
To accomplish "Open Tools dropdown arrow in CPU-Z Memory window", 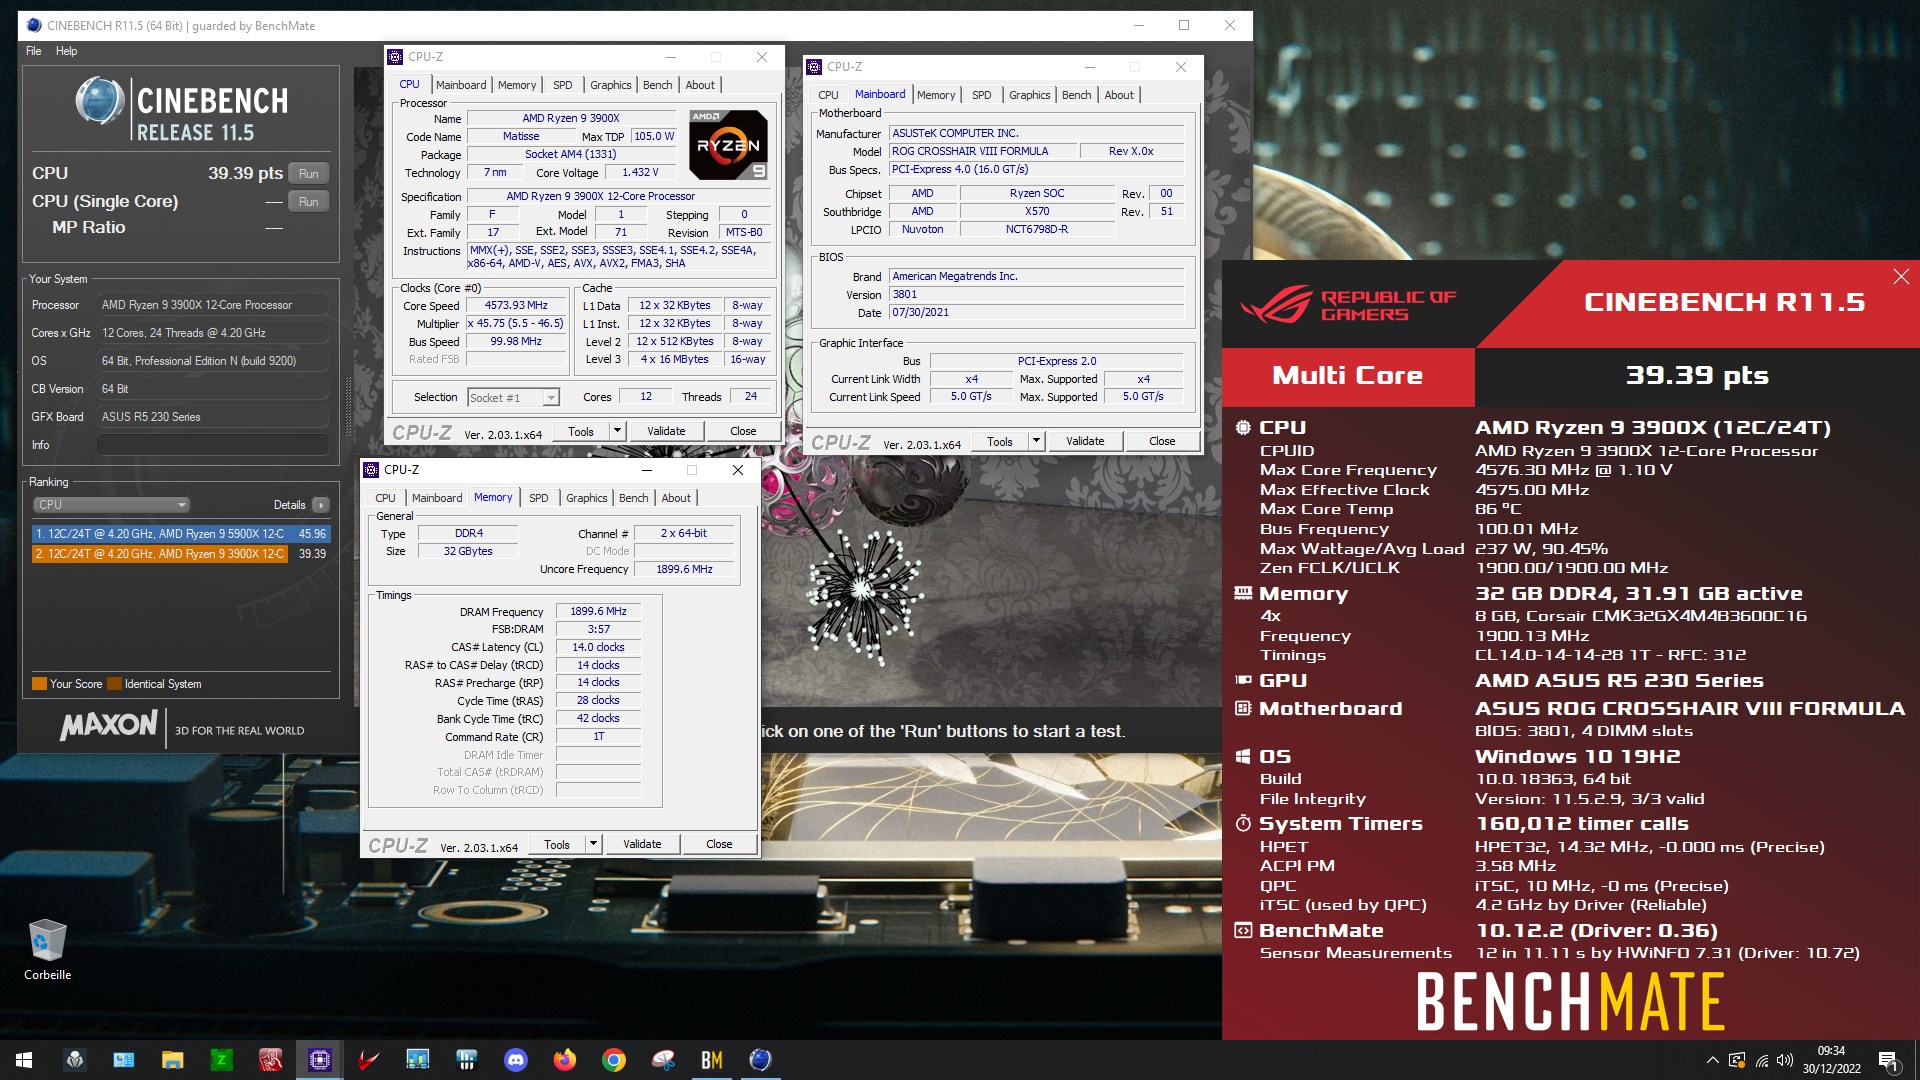I will 593,844.
